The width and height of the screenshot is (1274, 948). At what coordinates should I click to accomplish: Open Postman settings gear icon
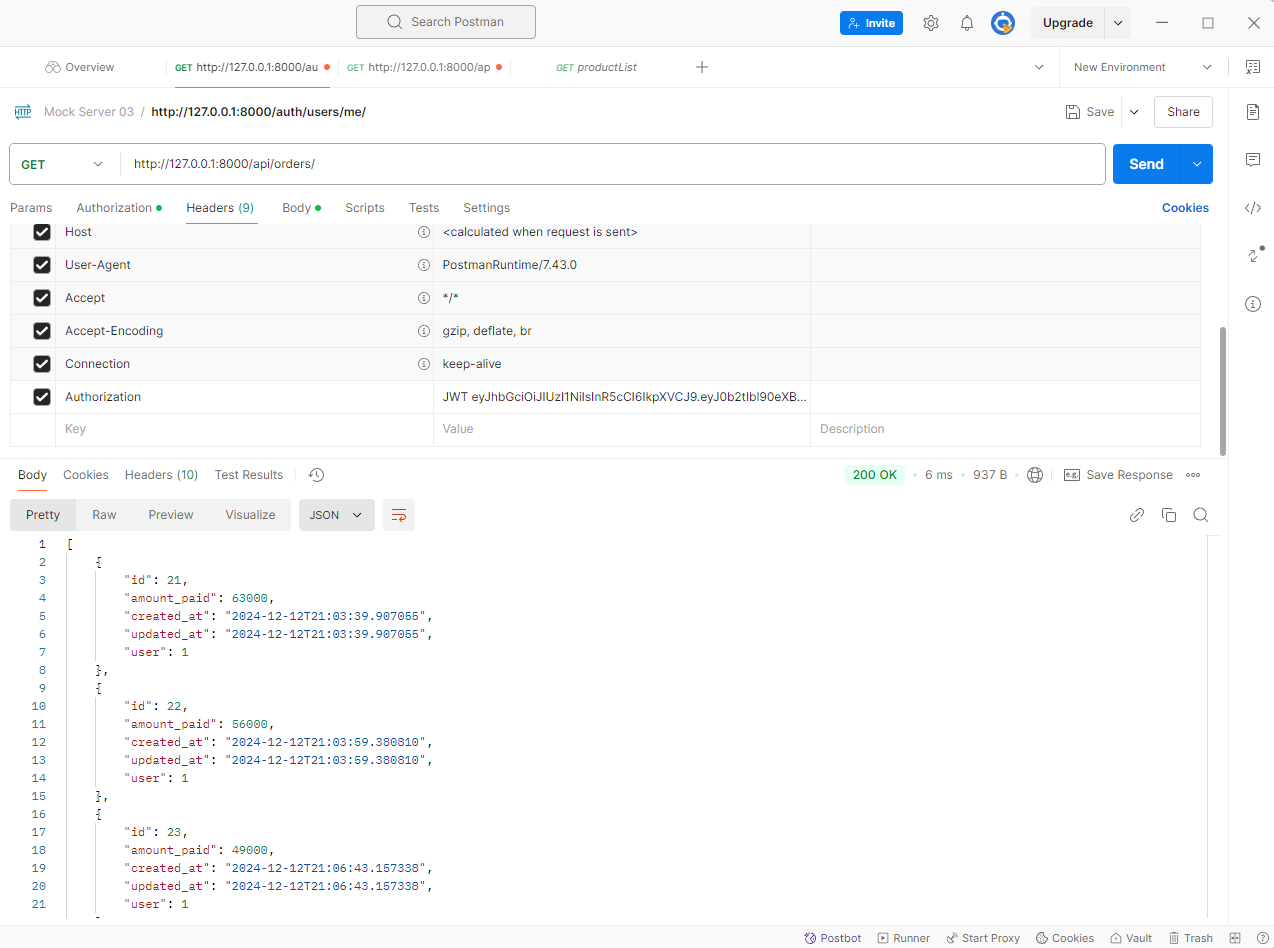point(931,23)
